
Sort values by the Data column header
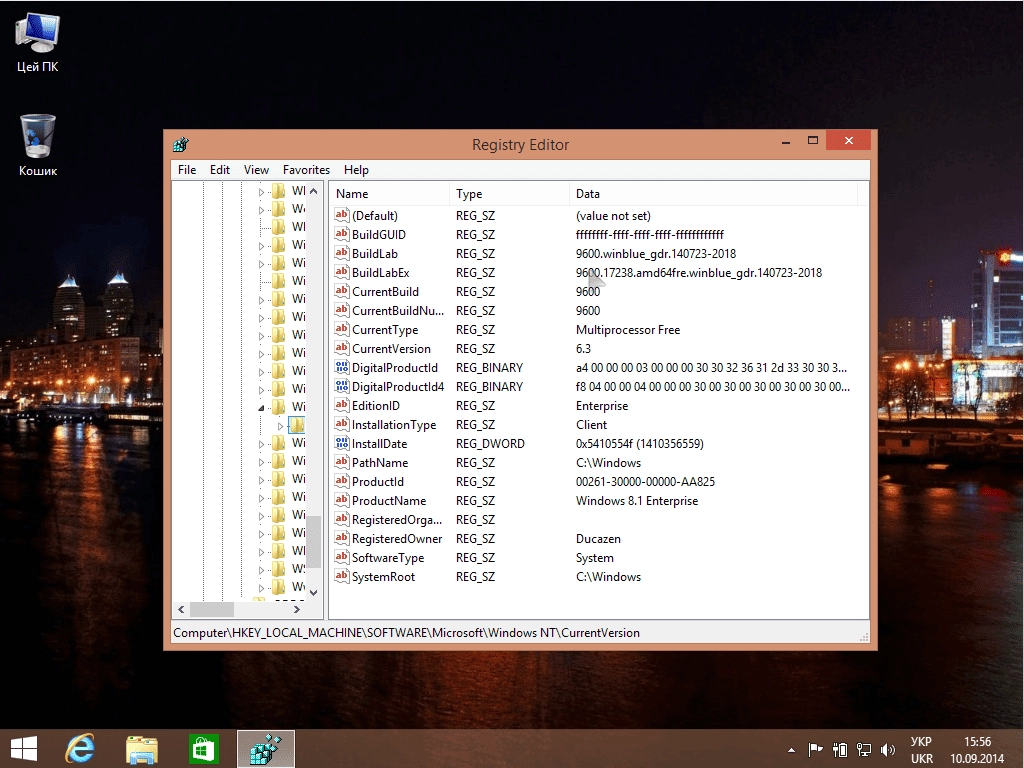(x=713, y=194)
